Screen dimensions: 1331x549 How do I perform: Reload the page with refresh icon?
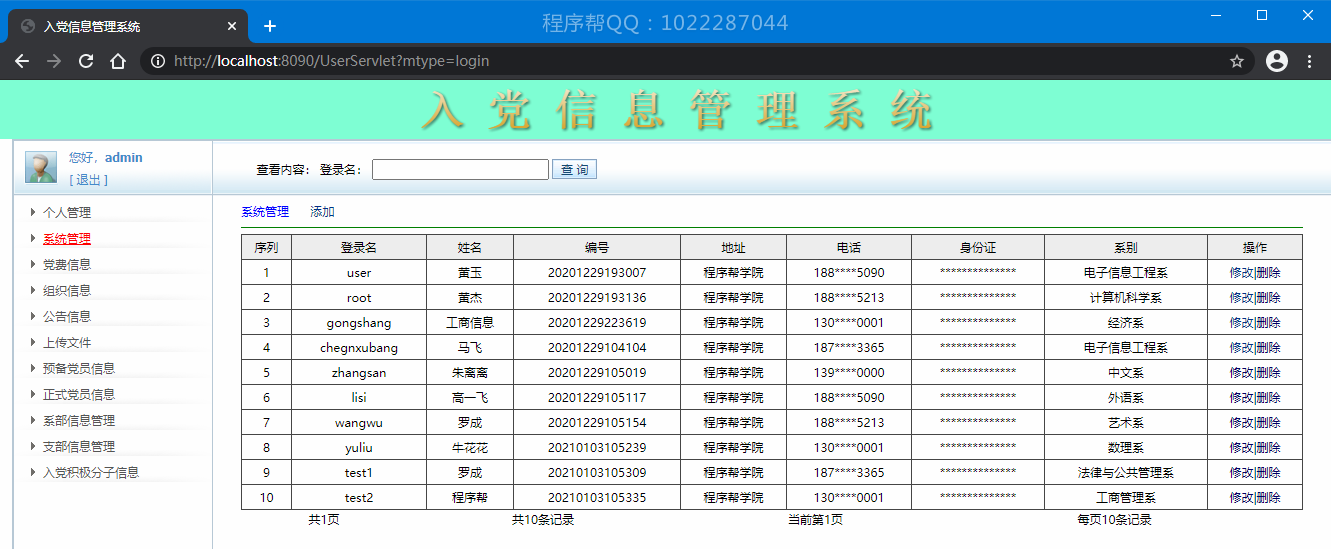pos(86,61)
